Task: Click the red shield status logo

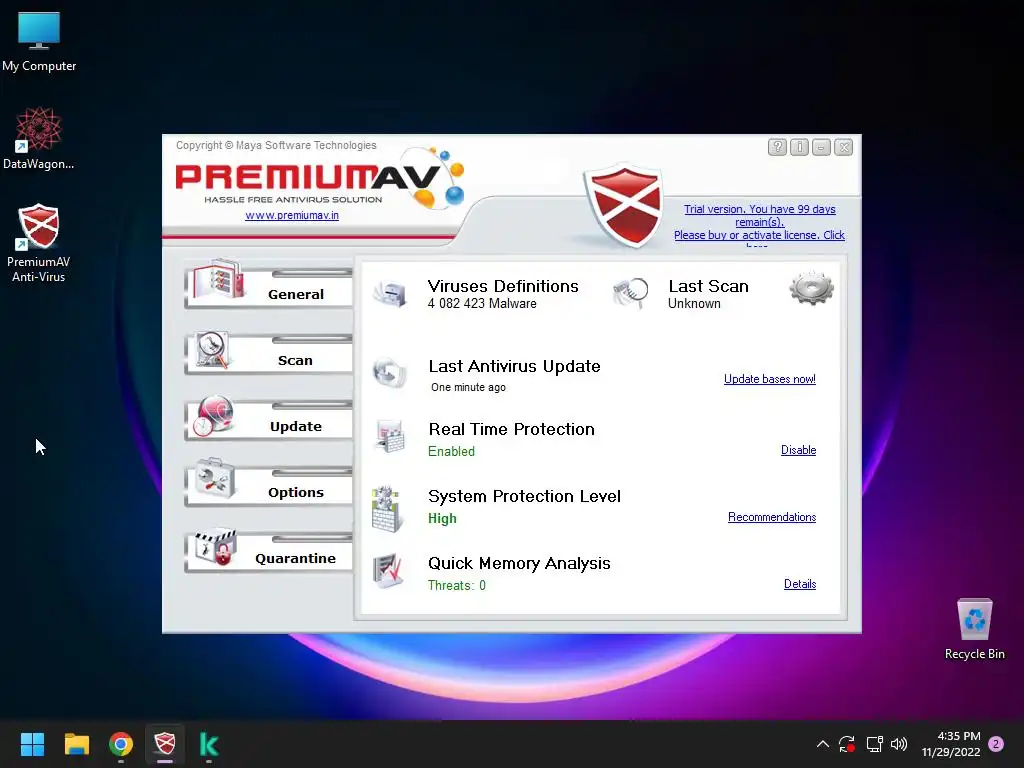Action: pyautogui.click(x=625, y=204)
